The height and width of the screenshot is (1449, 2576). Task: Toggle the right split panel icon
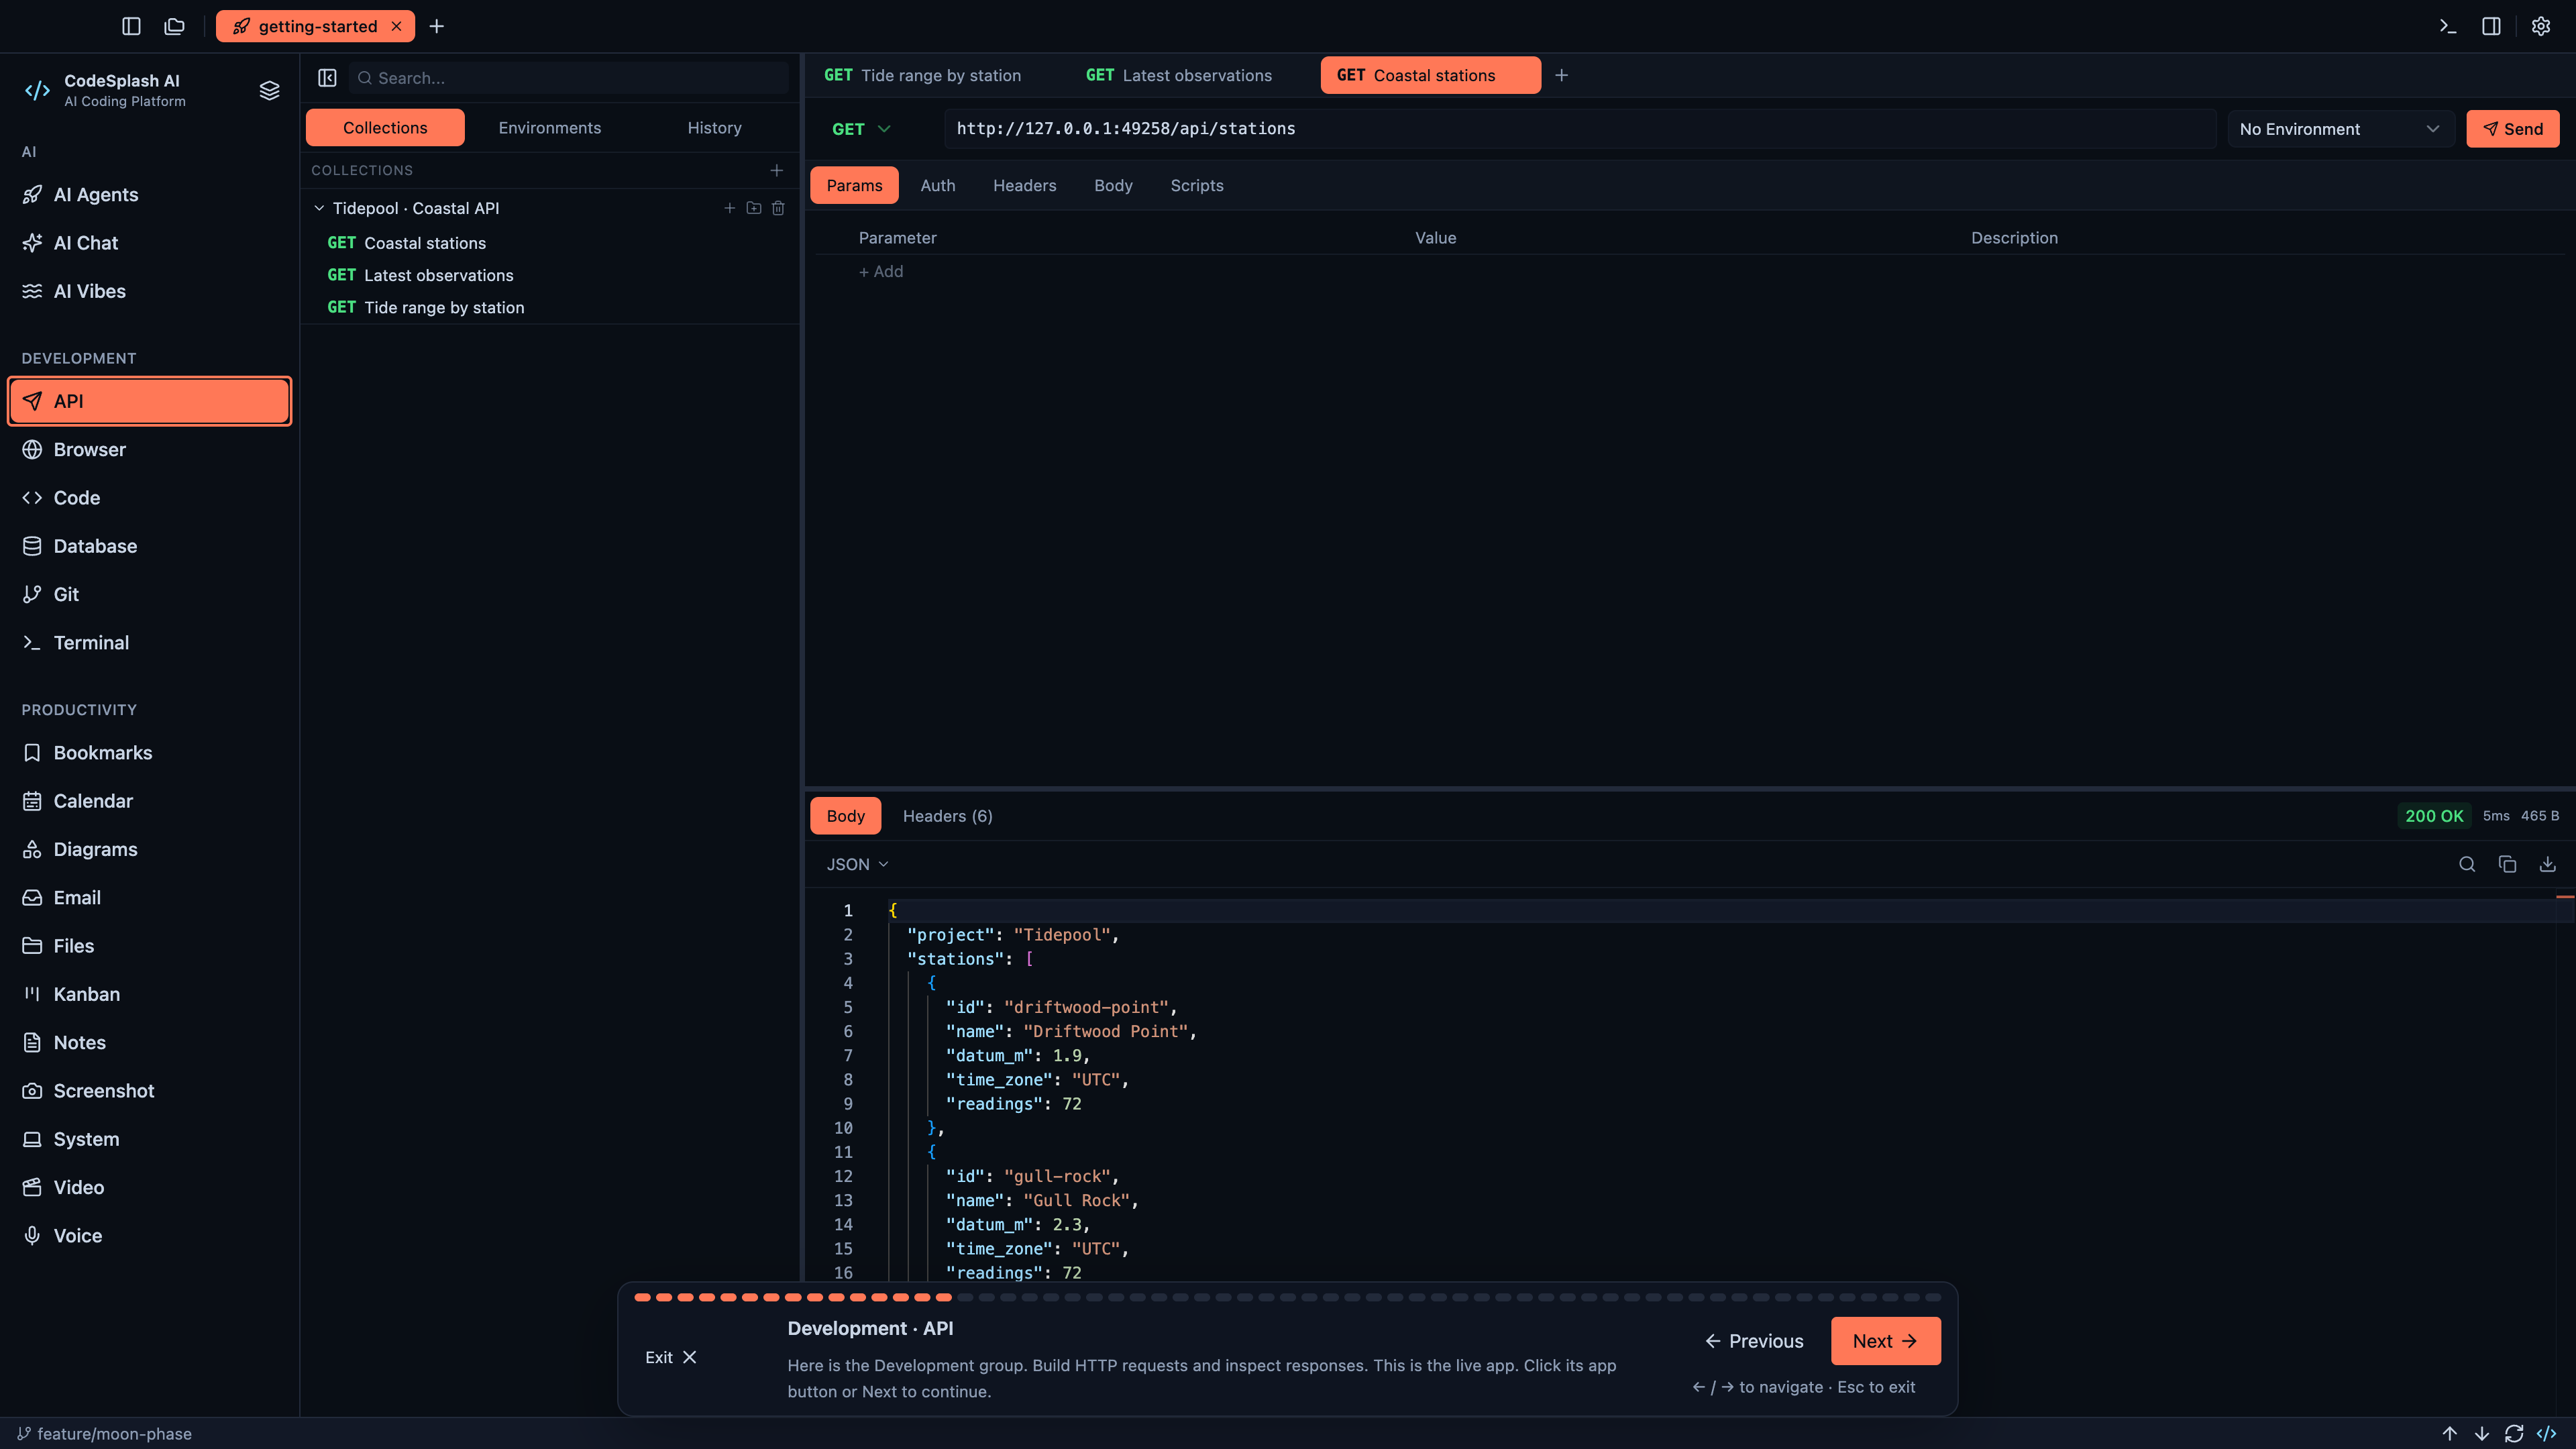pyautogui.click(x=2491, y=26)
